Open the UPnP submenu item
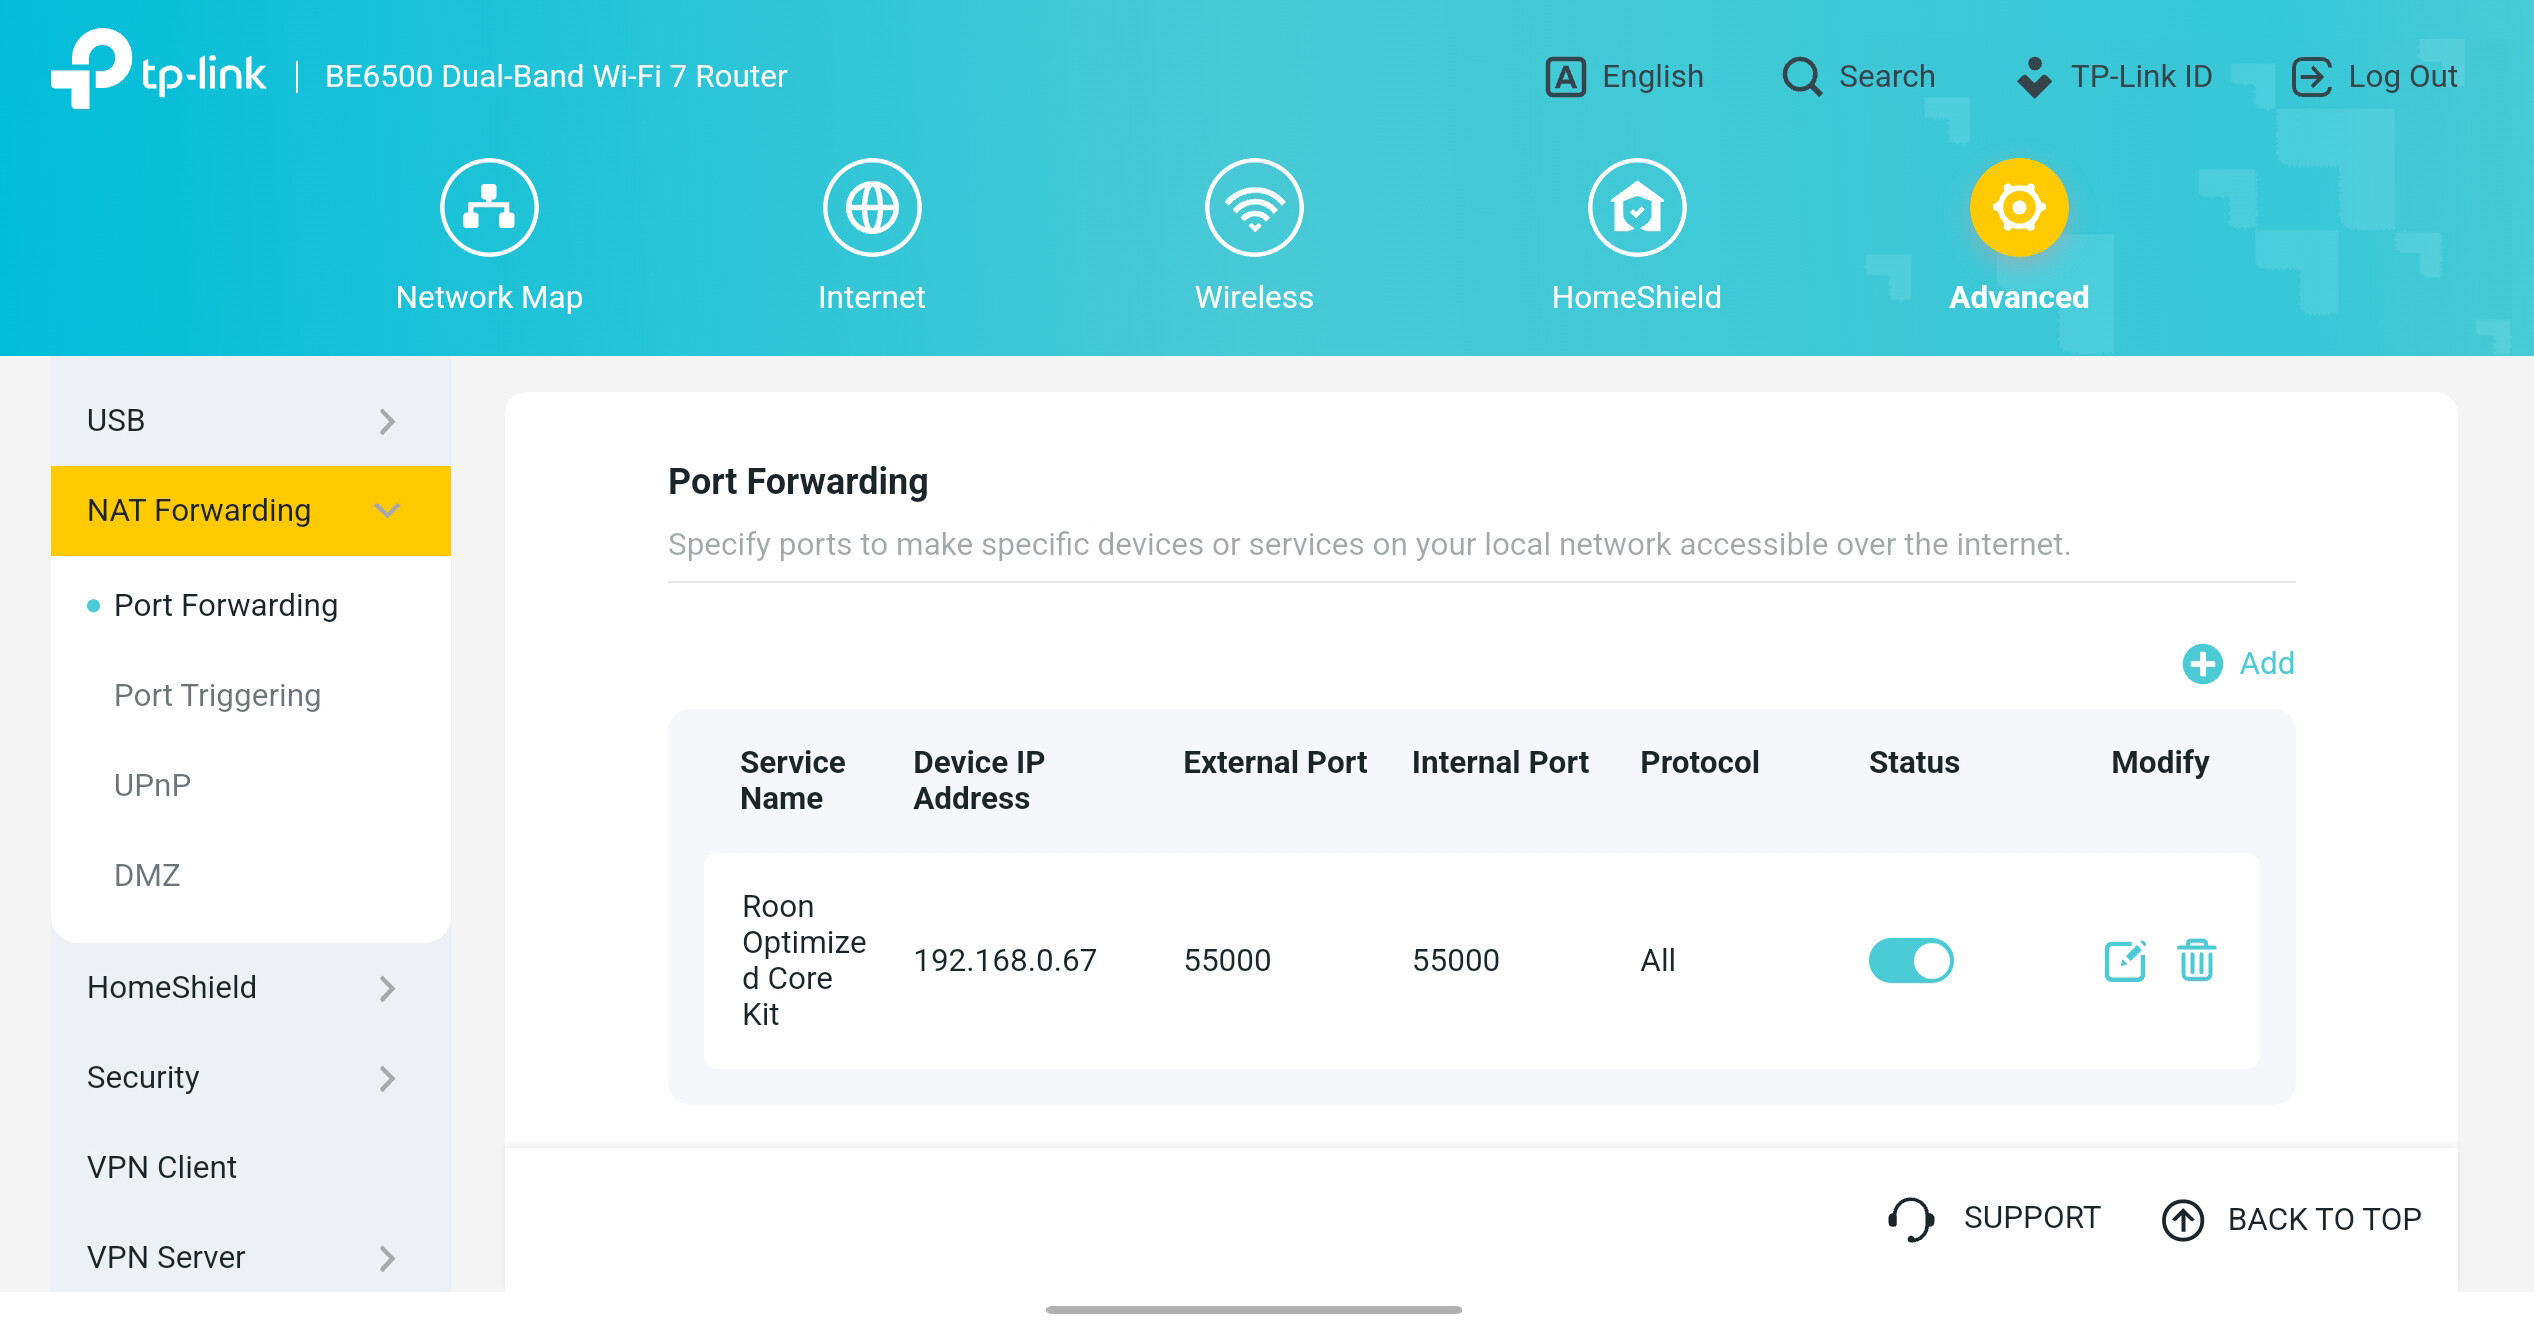The width and height of the screenshot is (2534, 1326). click(x=152, y=785)
